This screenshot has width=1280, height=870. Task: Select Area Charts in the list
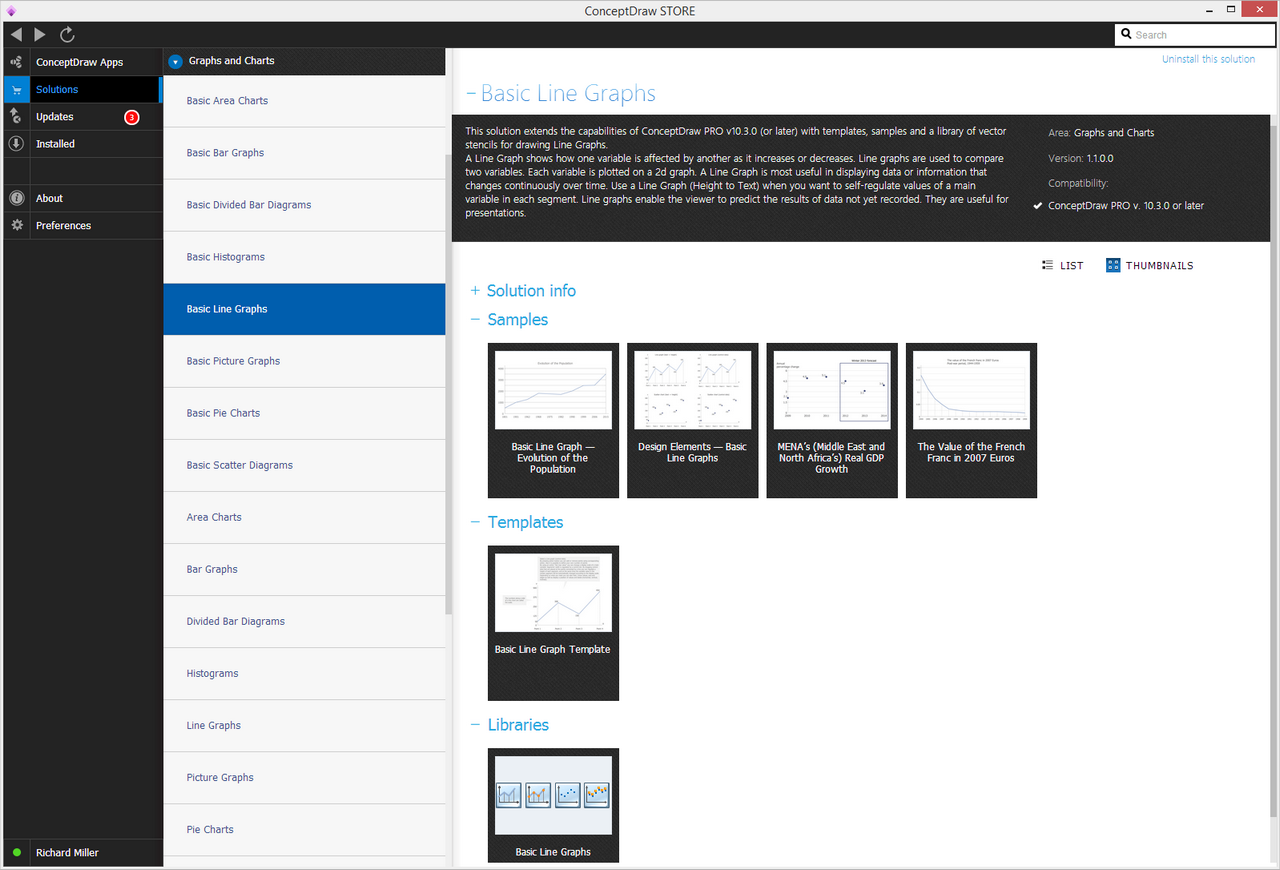[x=304, y=517]
